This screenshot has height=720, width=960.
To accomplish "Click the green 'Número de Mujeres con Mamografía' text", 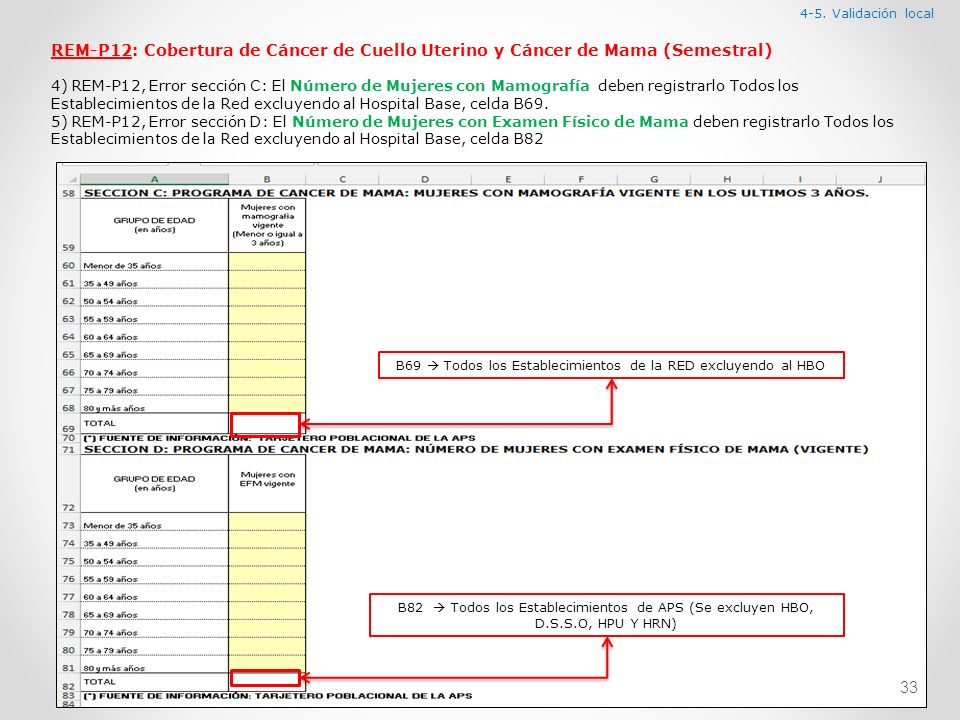I will [440, 86].
